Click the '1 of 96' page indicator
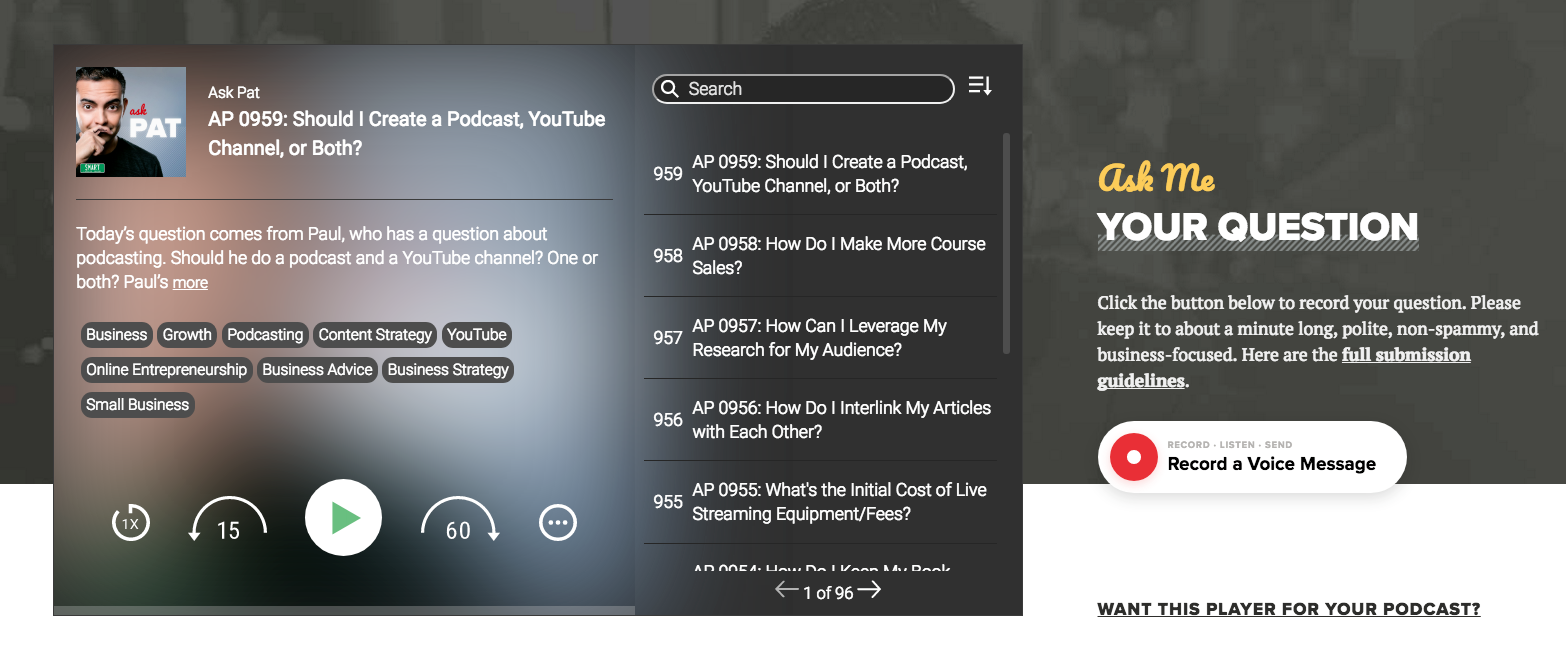Image resolution: width=1566 pixels, height=656 pixels. pyautogui.click(x=828, y=593)
